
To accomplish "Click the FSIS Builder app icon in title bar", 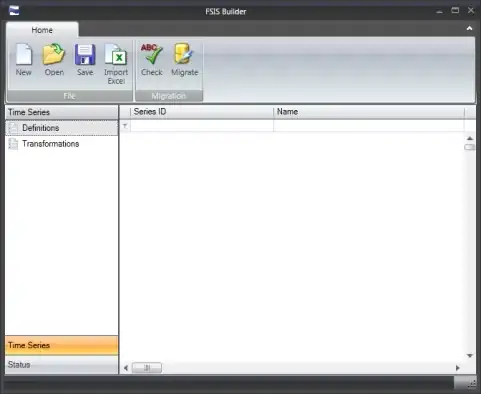I will click(14, 11).
